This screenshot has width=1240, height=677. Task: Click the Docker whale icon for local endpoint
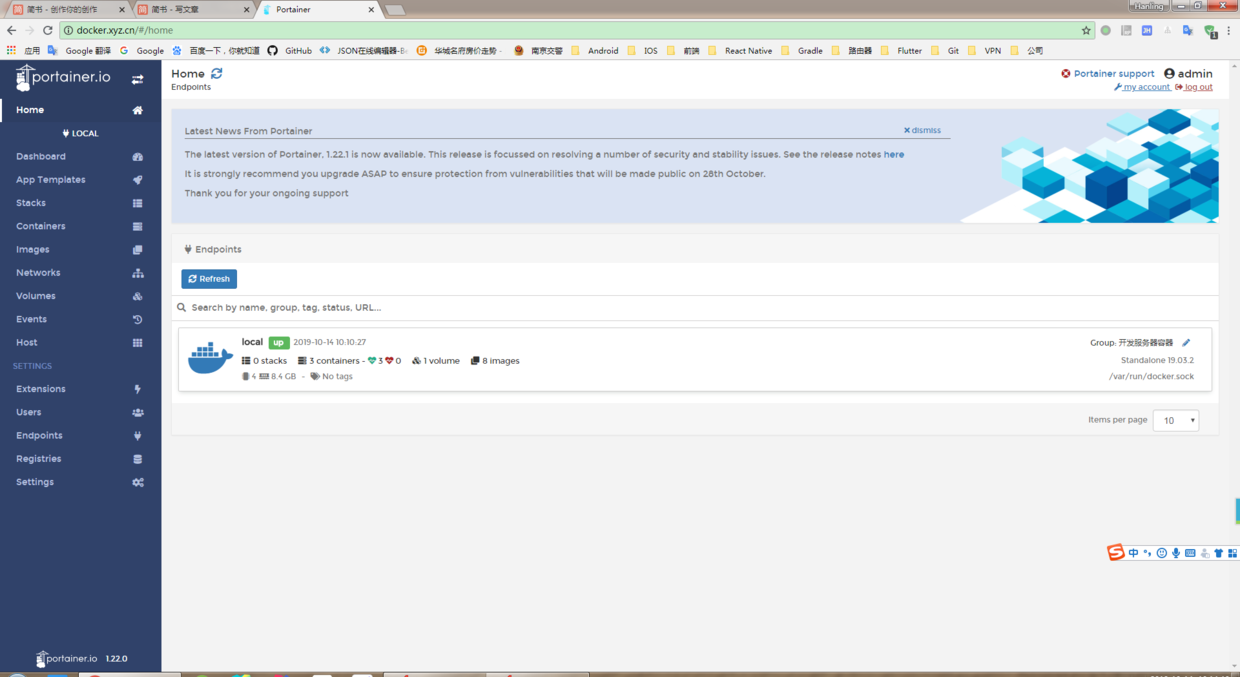[x=210, y=358]
